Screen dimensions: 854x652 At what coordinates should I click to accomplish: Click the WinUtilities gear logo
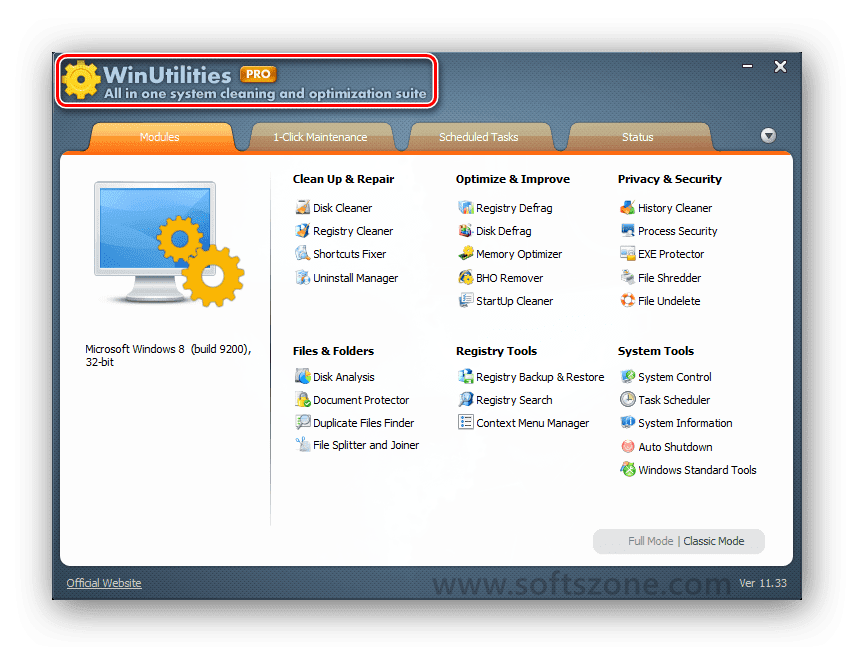pos(81,80)
